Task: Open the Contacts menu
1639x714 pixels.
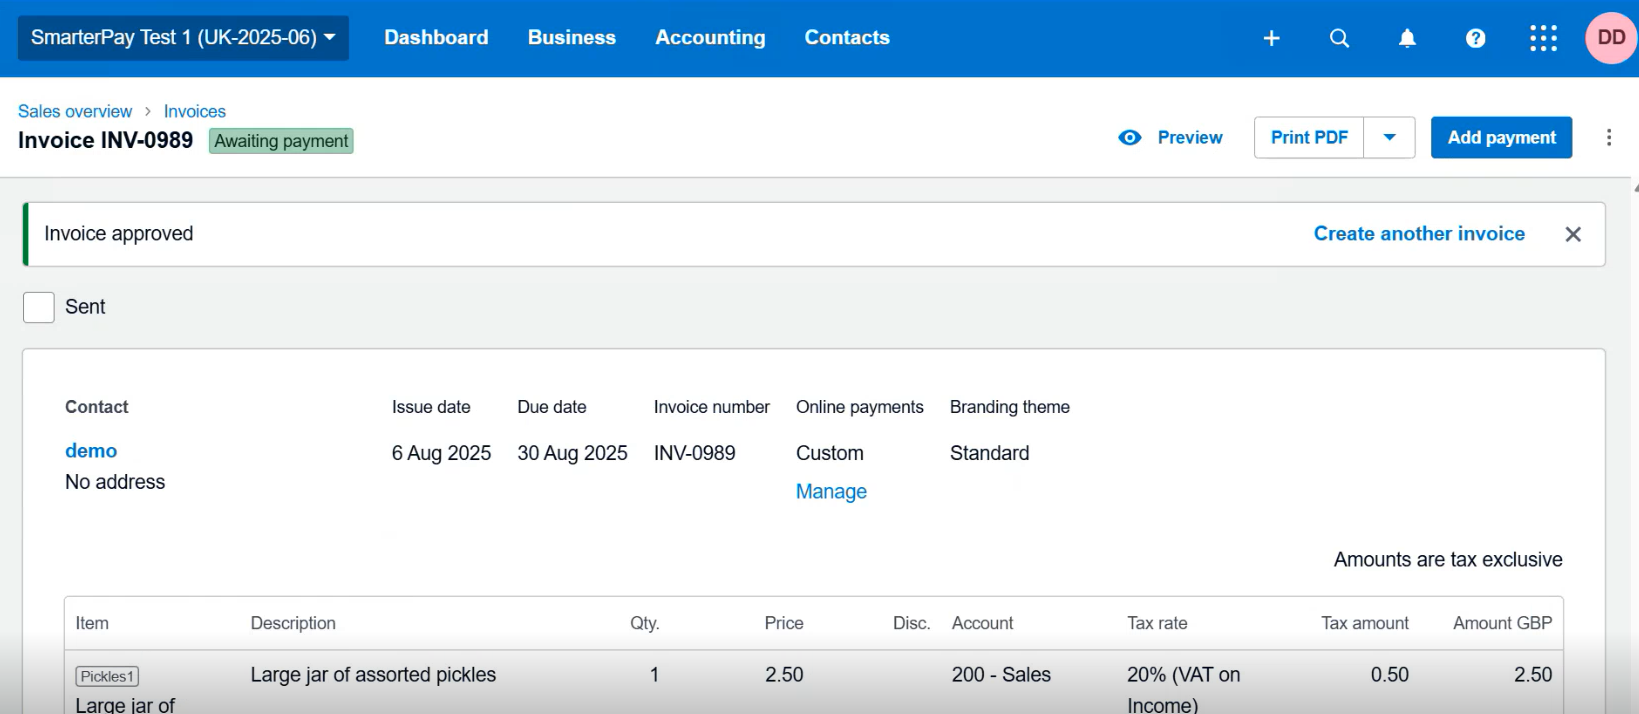Action: coord(847,38)
